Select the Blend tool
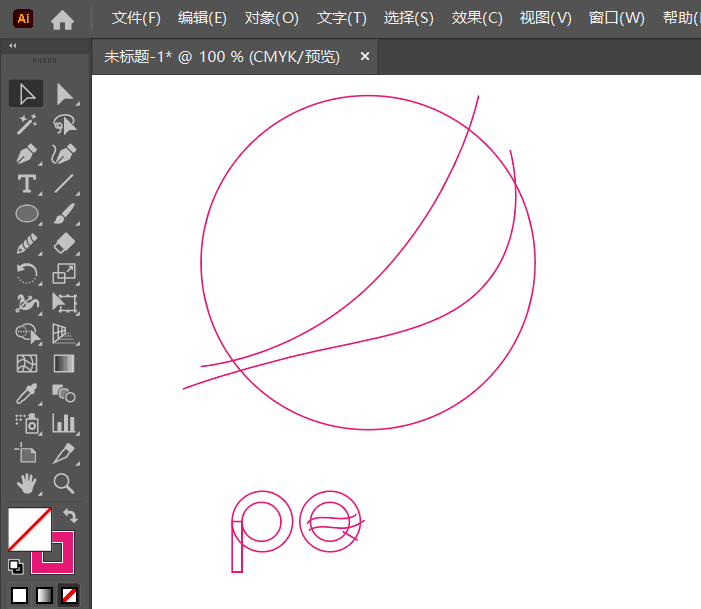This screenshot has width=701, height=609. click(64, 393)
